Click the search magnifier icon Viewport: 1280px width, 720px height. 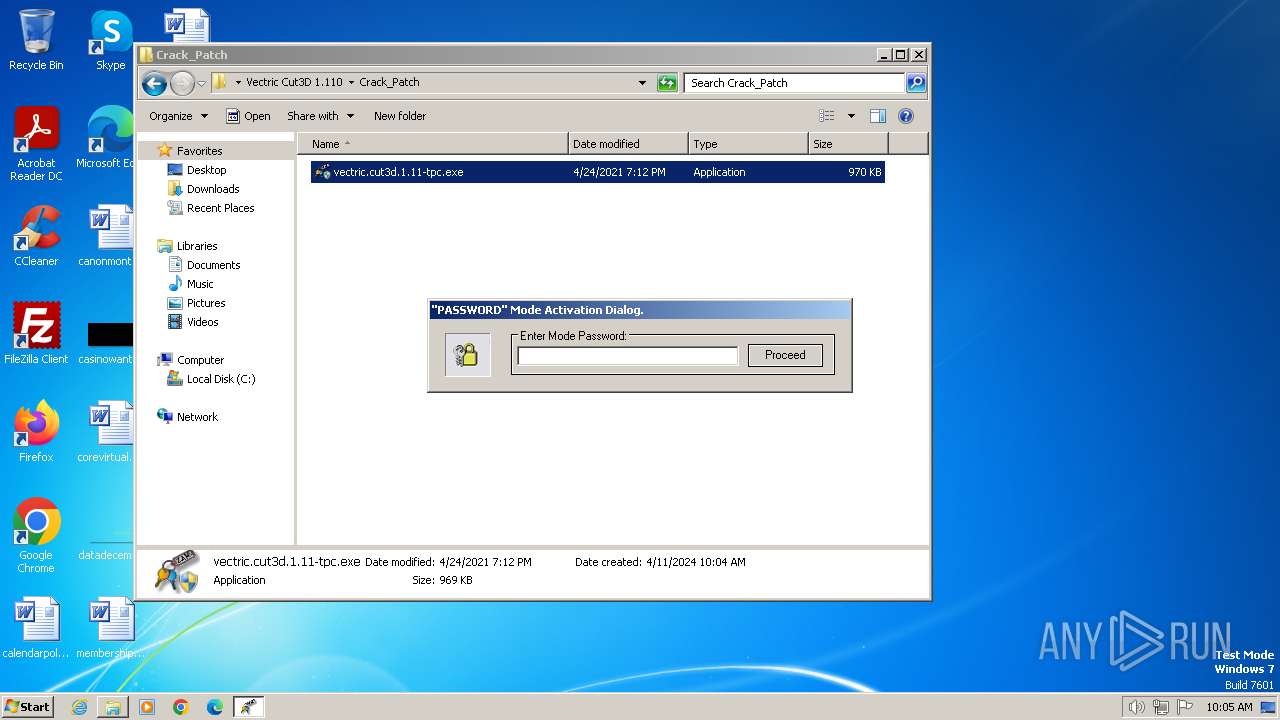[x=916, y=83]
